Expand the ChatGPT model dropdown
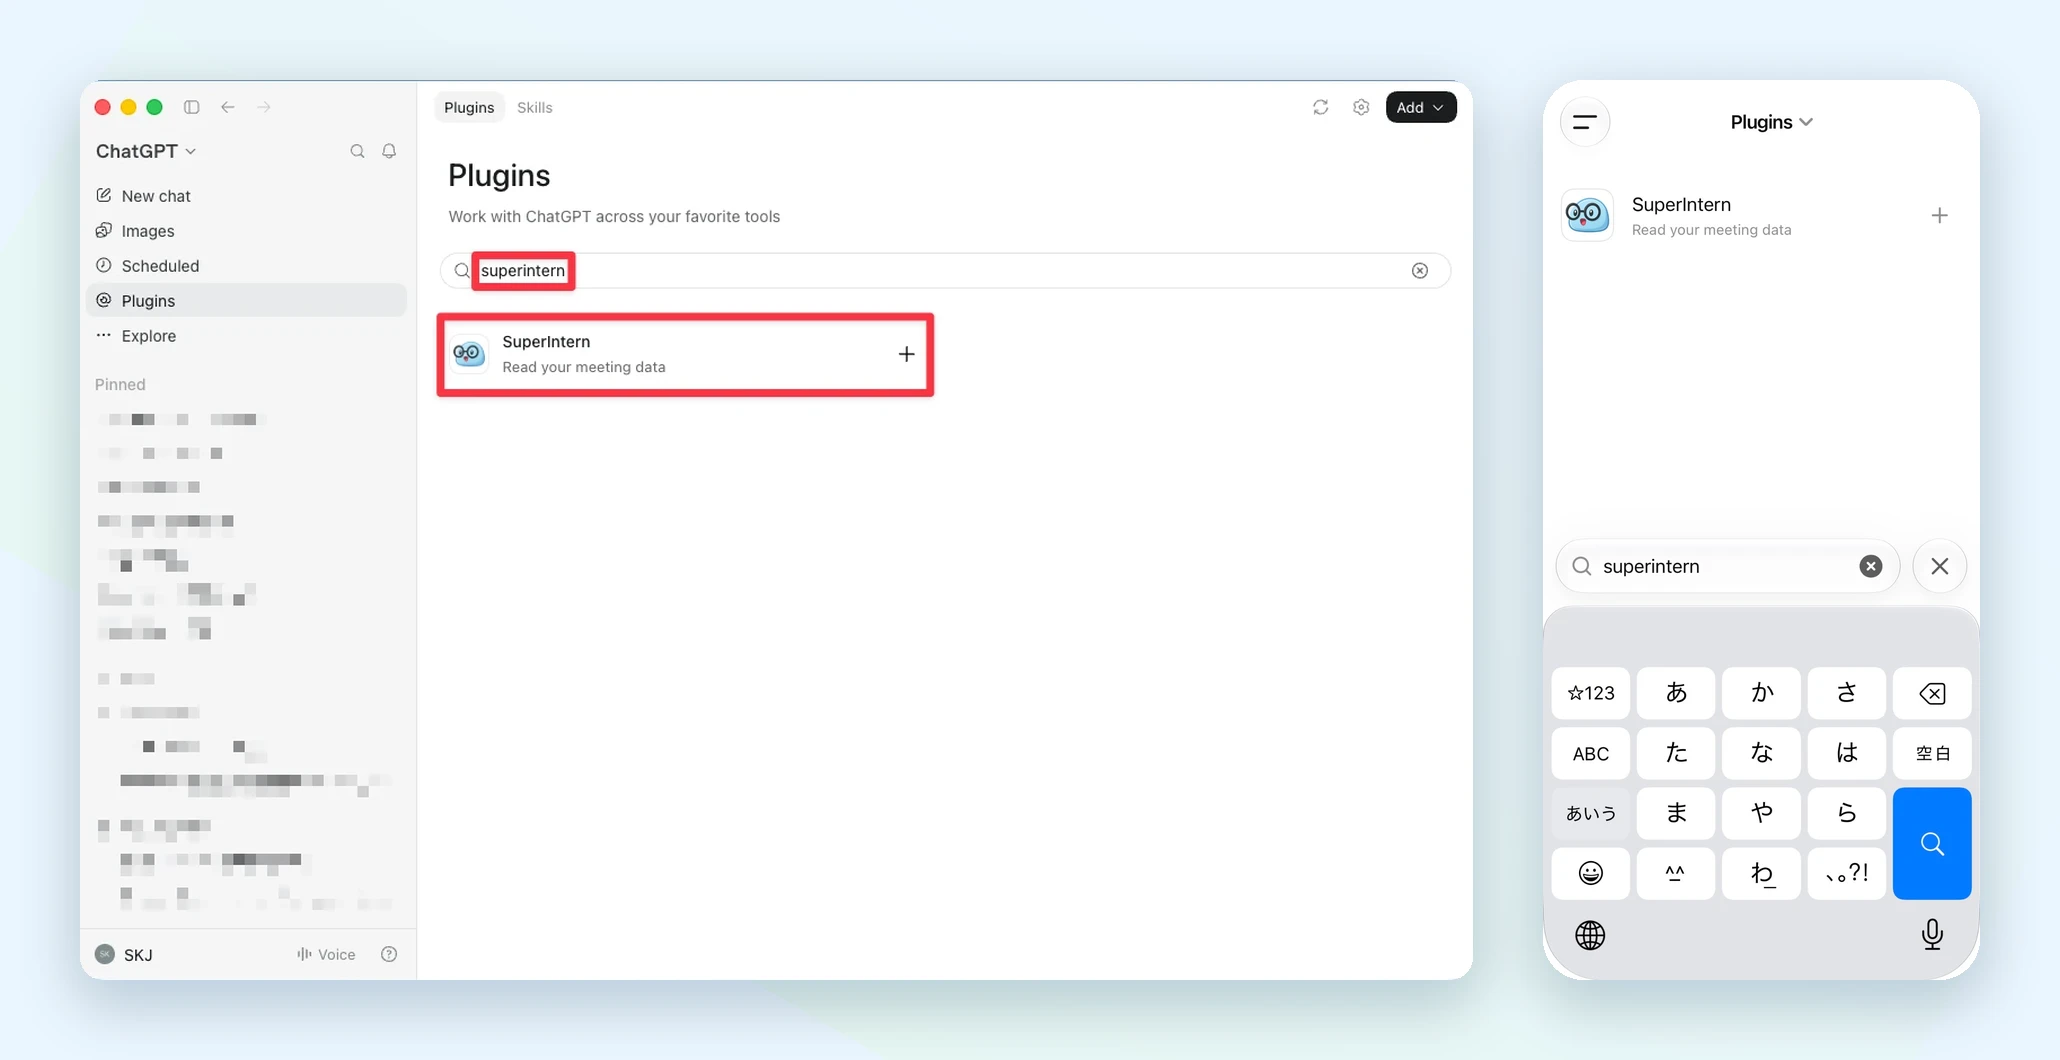The width and height of the screenshot is (2060, 1060). coord(146,151)
